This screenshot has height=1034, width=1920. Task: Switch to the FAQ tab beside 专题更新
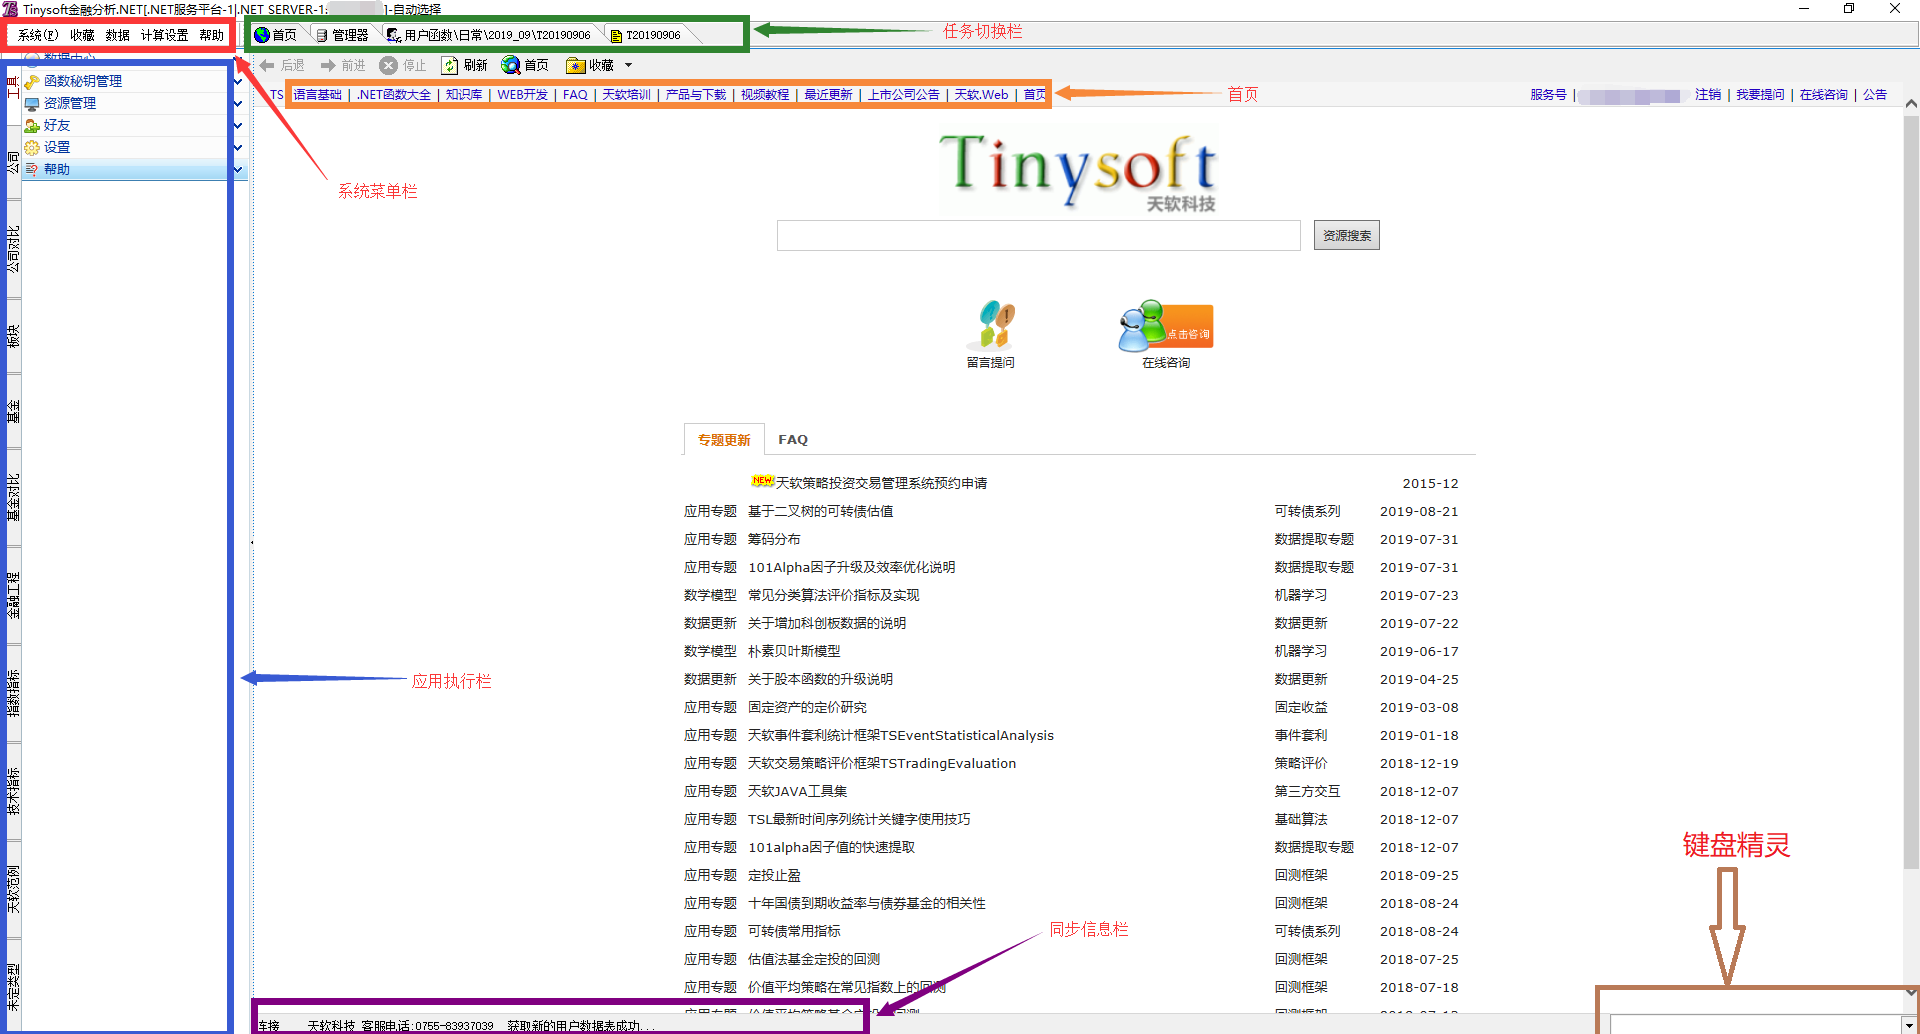[x=793, y=440]
